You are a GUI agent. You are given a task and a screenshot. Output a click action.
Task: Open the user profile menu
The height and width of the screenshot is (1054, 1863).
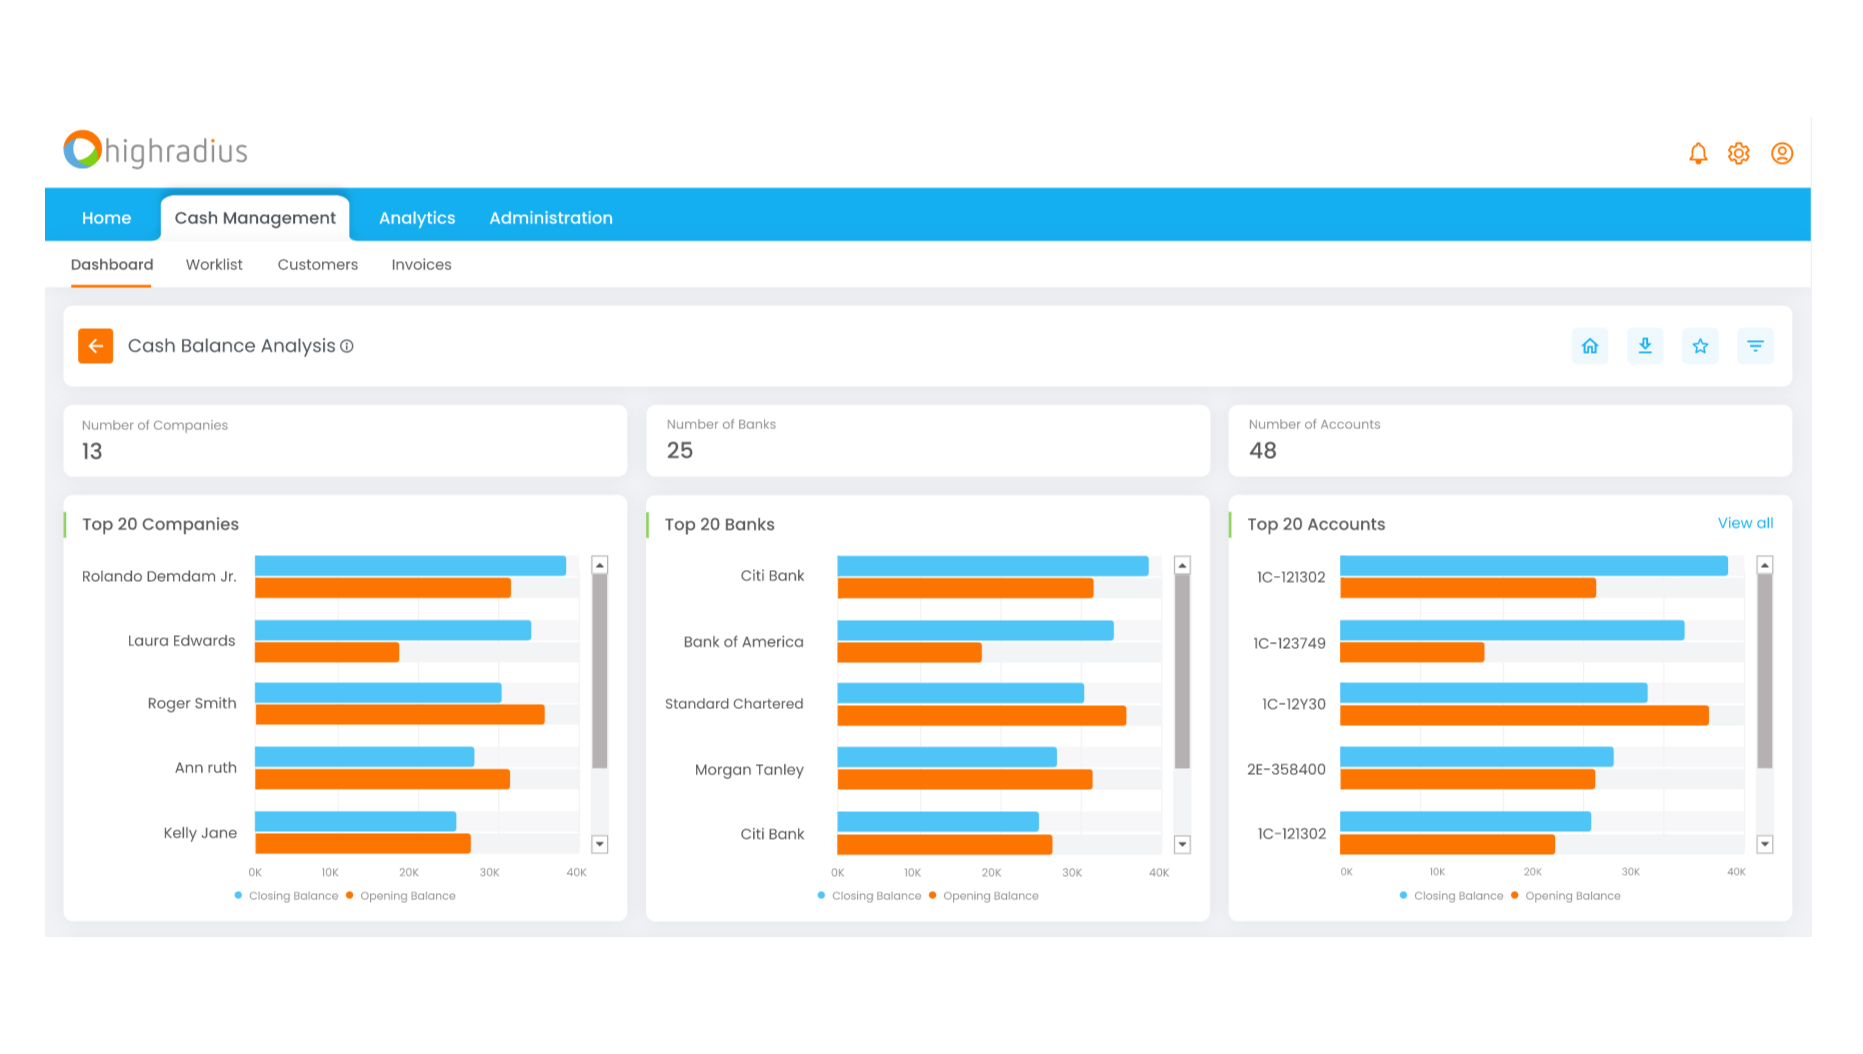coord(1780,153)
